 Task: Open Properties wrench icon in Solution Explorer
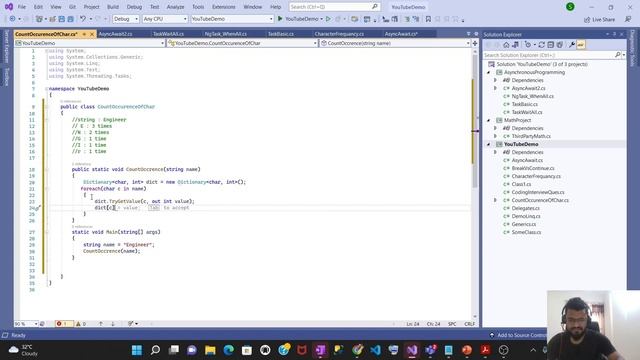pyautogui.click(x=572, y=45)
